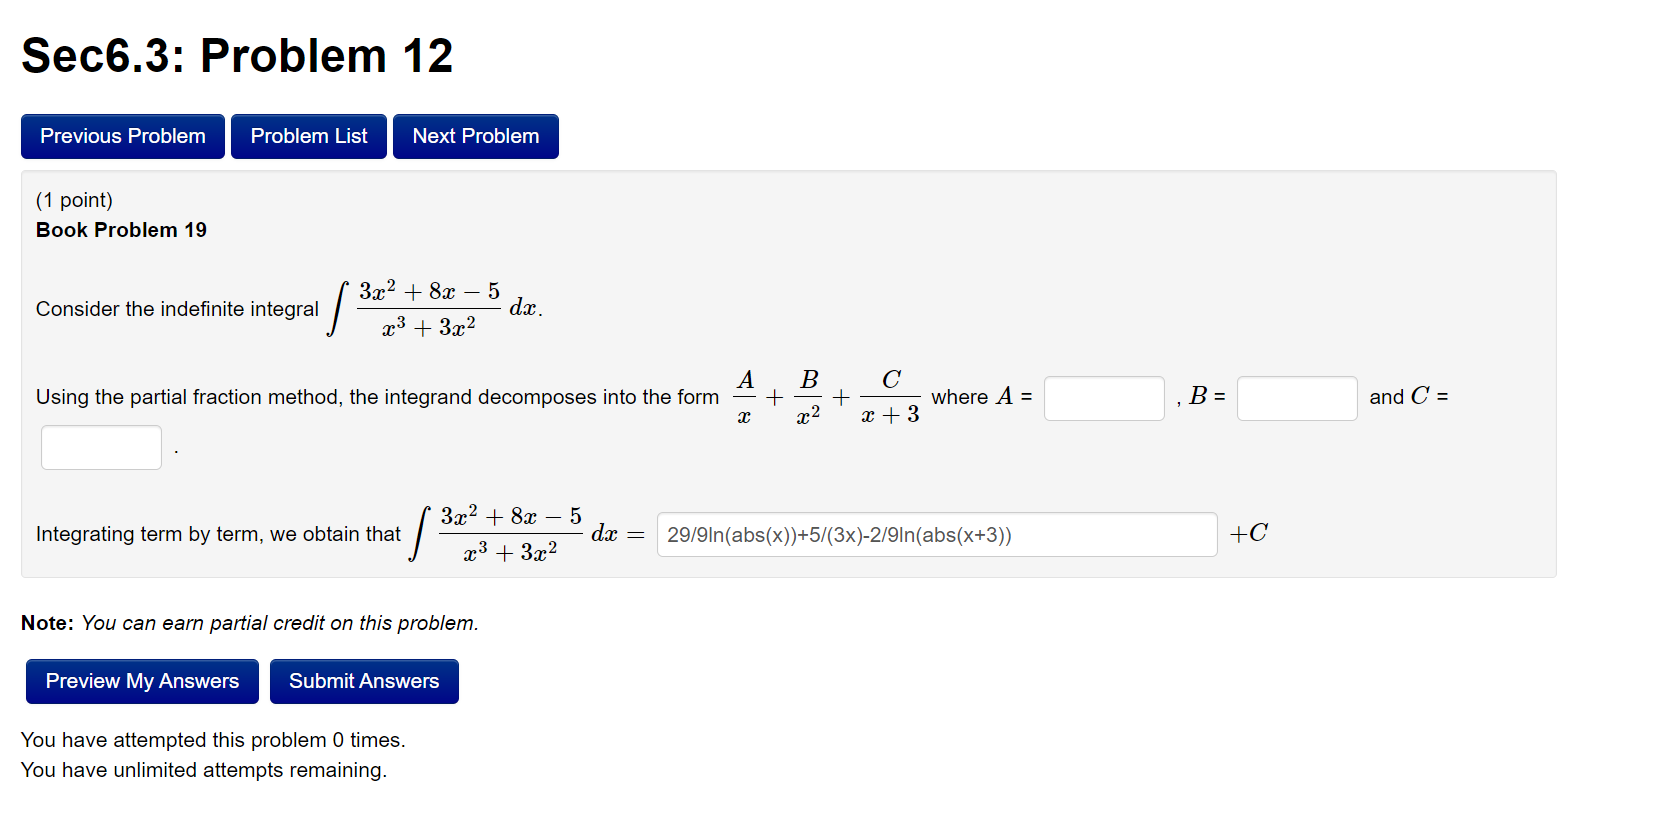Click the unlimited attempts remaining text
This screenshot has width=1680, height=822.
205,770
